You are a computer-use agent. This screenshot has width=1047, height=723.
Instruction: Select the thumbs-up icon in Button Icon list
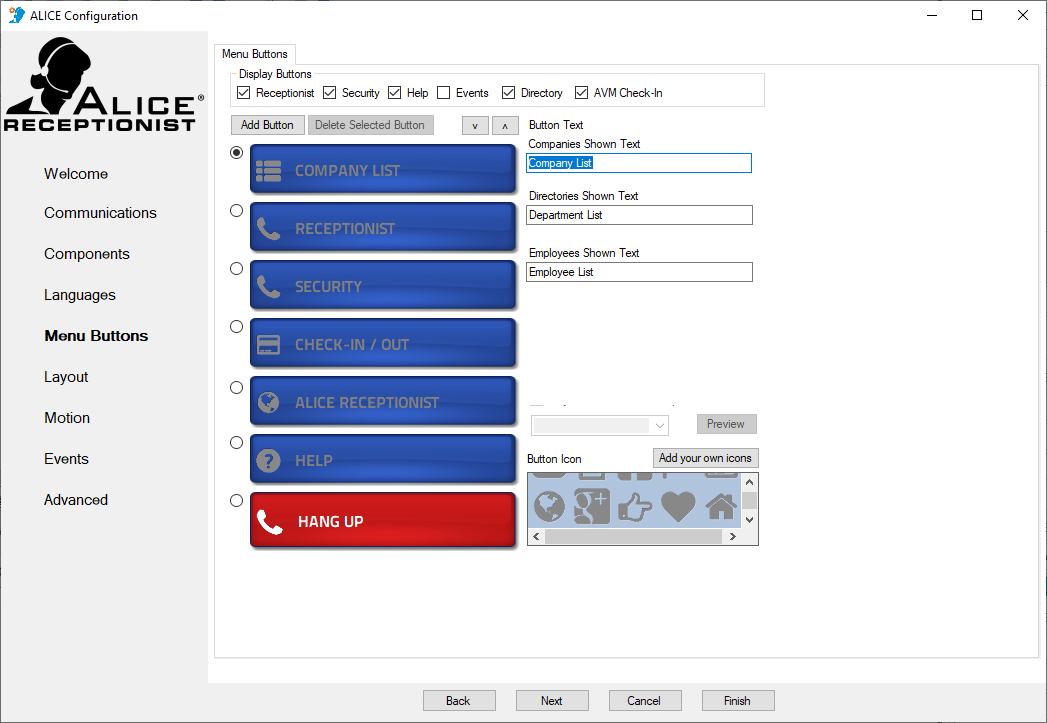click(x=634, y=507)
